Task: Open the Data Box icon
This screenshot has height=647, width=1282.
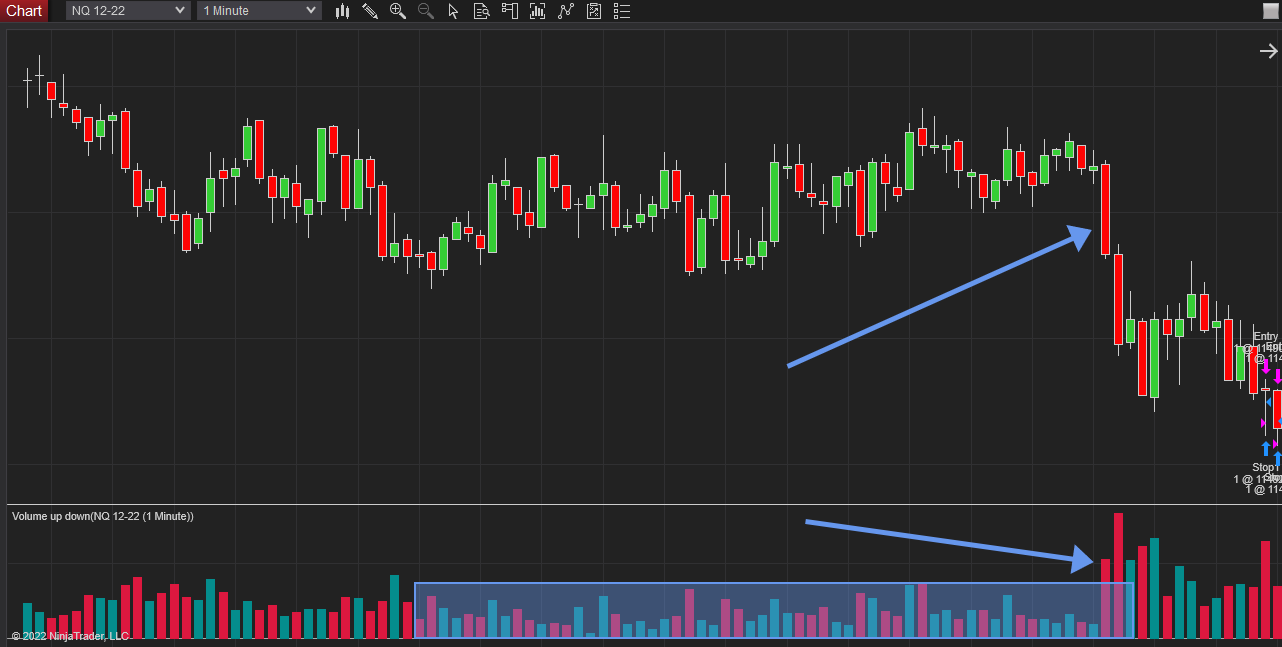Action: coord(481,11)
